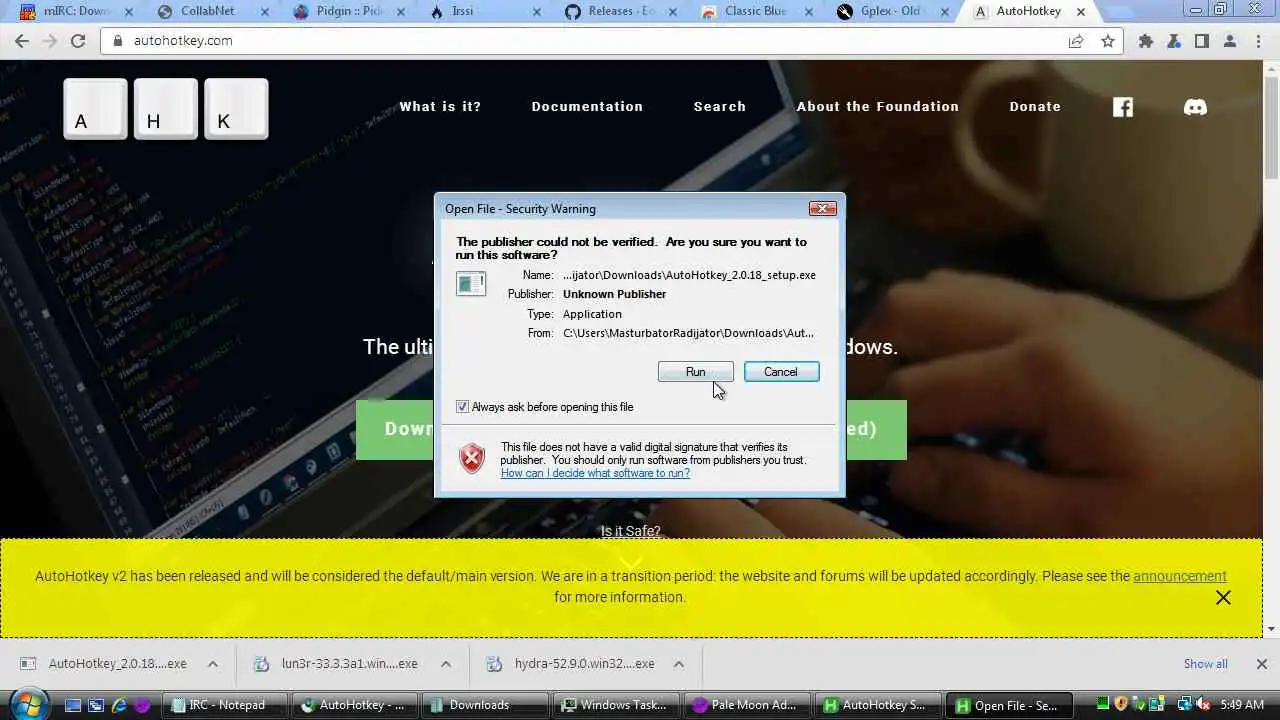Click the H key logo tile

tap(166, 108)
